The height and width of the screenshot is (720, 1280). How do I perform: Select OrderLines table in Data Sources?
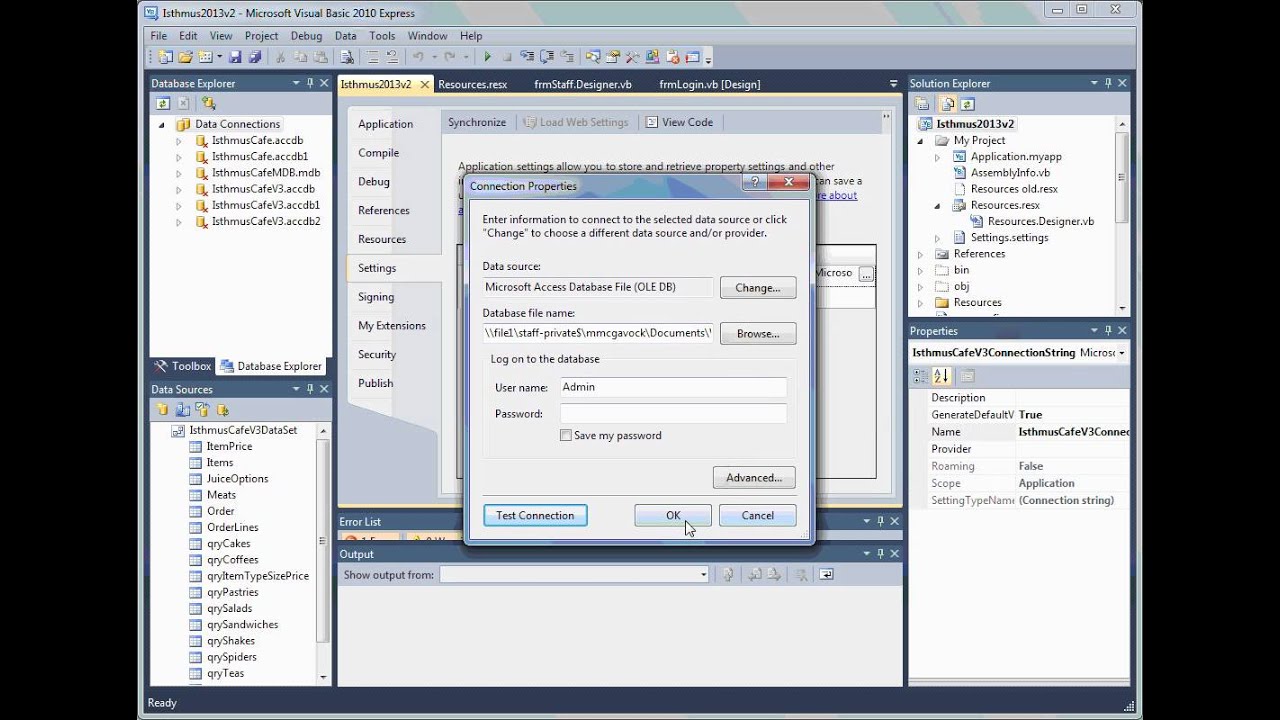point(232,527)
